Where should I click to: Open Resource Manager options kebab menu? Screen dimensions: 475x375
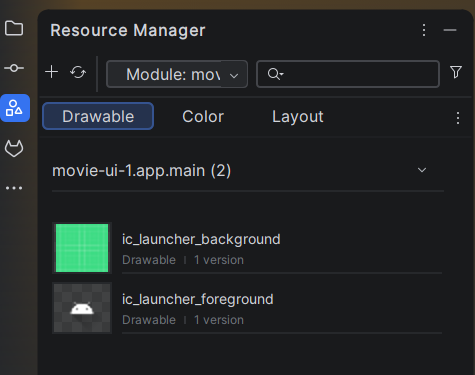(x=424, y=30)
